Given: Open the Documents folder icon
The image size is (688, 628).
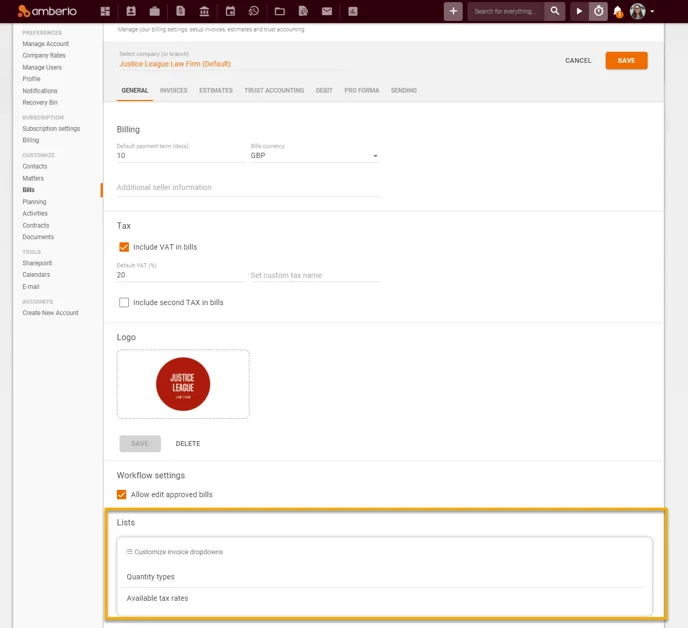Looking at the screenshot, I should 280,11.
